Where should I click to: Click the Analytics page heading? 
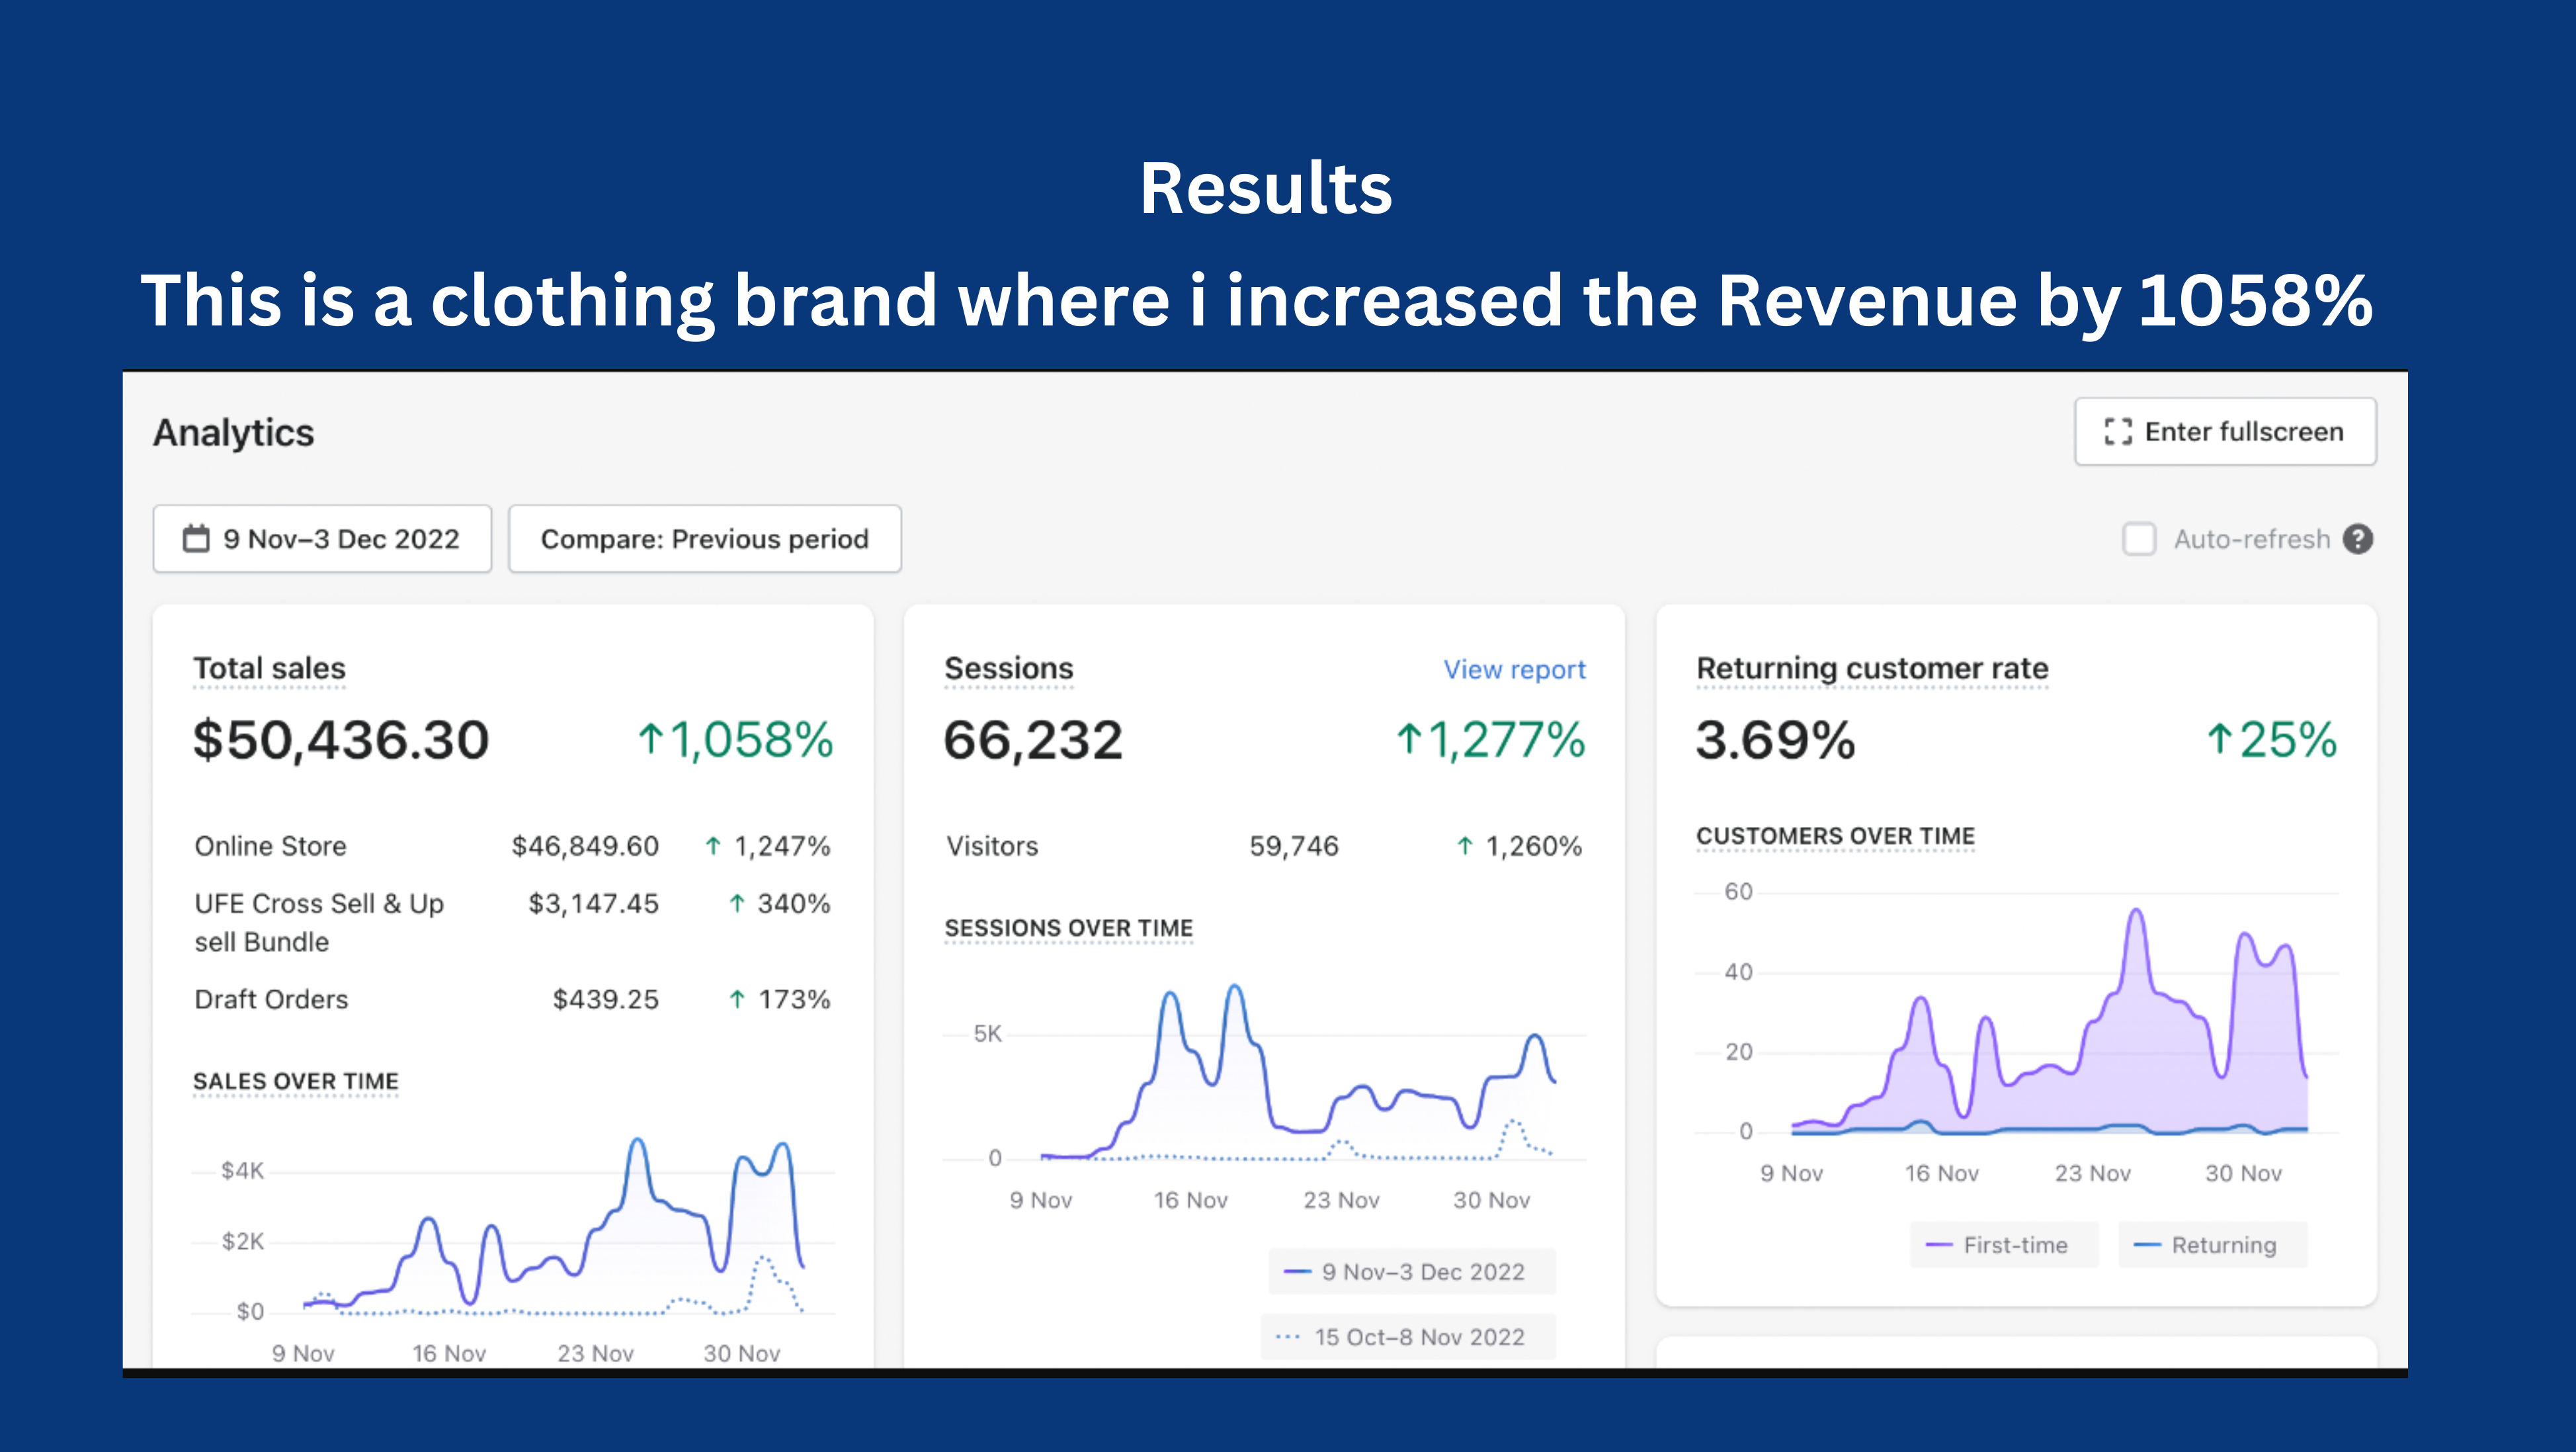pos(234,433)
